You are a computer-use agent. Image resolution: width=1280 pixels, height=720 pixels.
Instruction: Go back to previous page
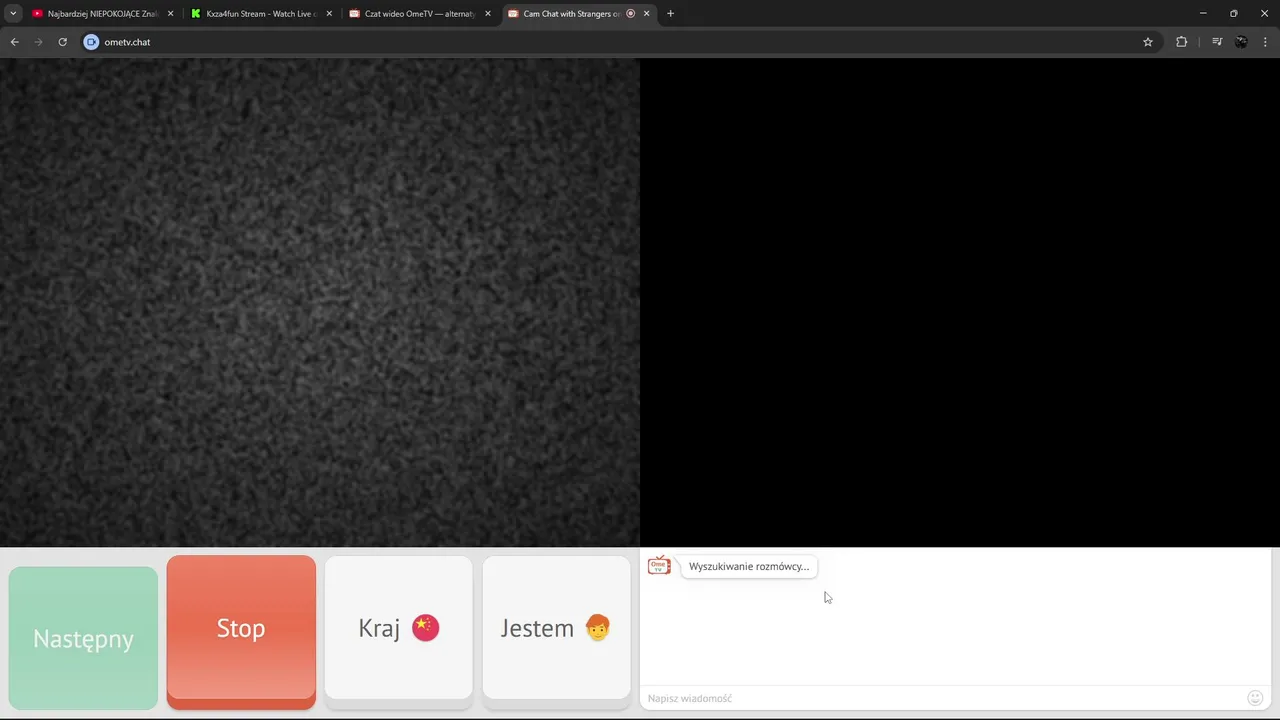pyautogui.click(x=14, y=42)
